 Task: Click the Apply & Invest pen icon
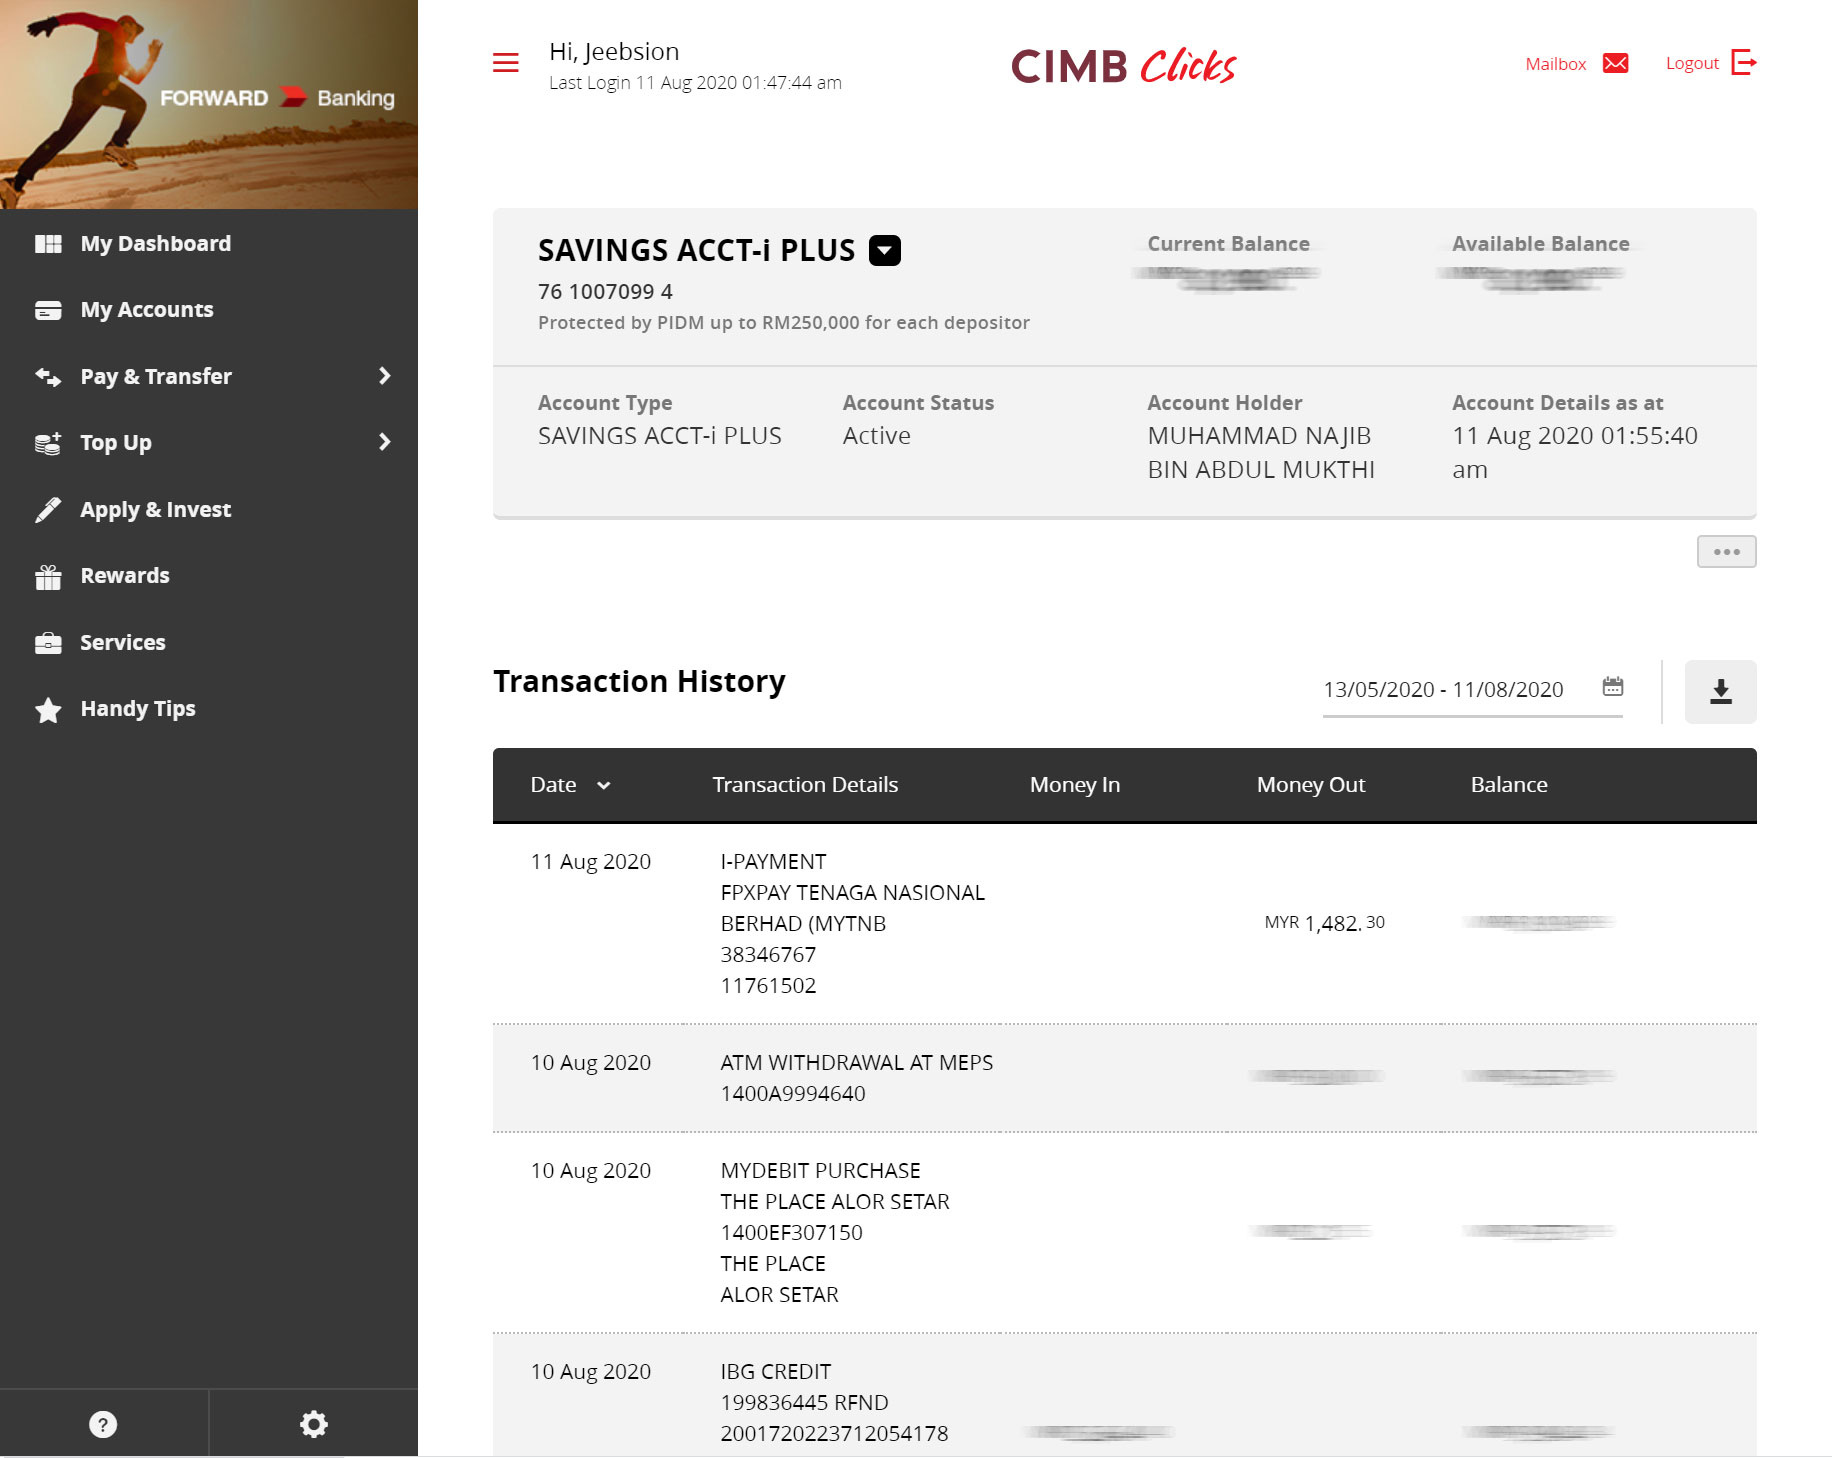tap(48, 510)
